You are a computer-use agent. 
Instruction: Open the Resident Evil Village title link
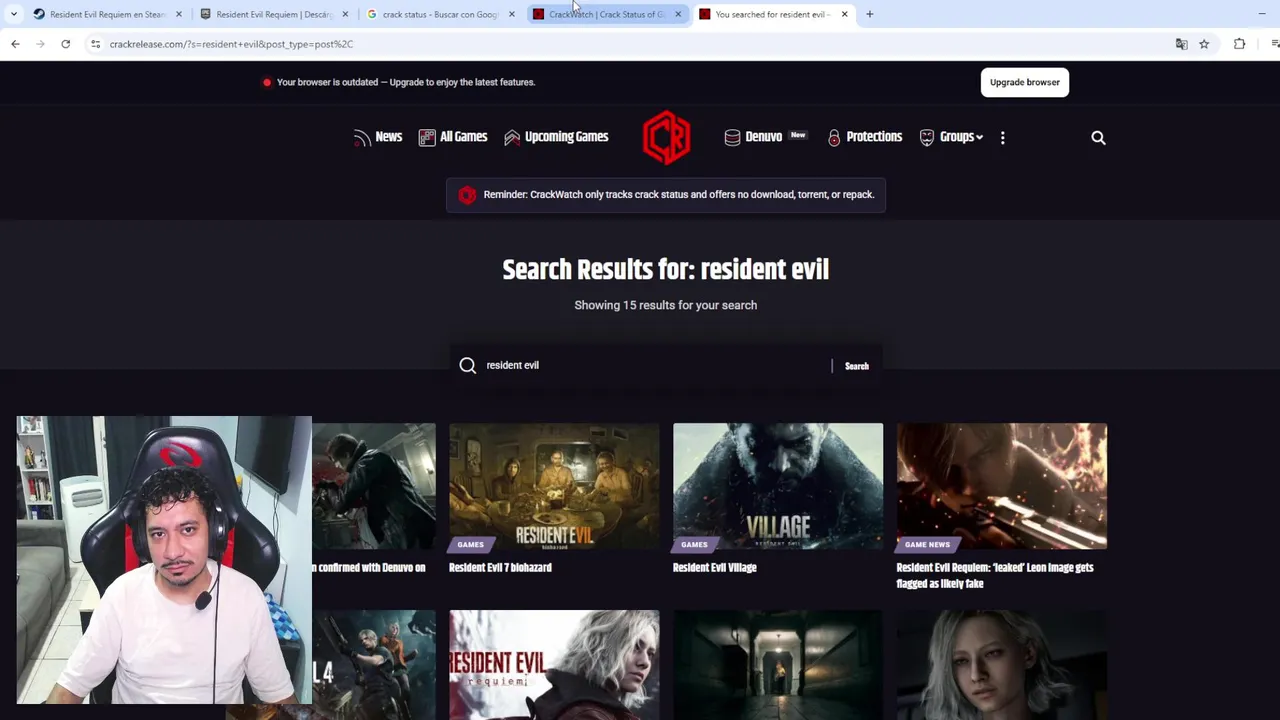(x=714, y=567)
